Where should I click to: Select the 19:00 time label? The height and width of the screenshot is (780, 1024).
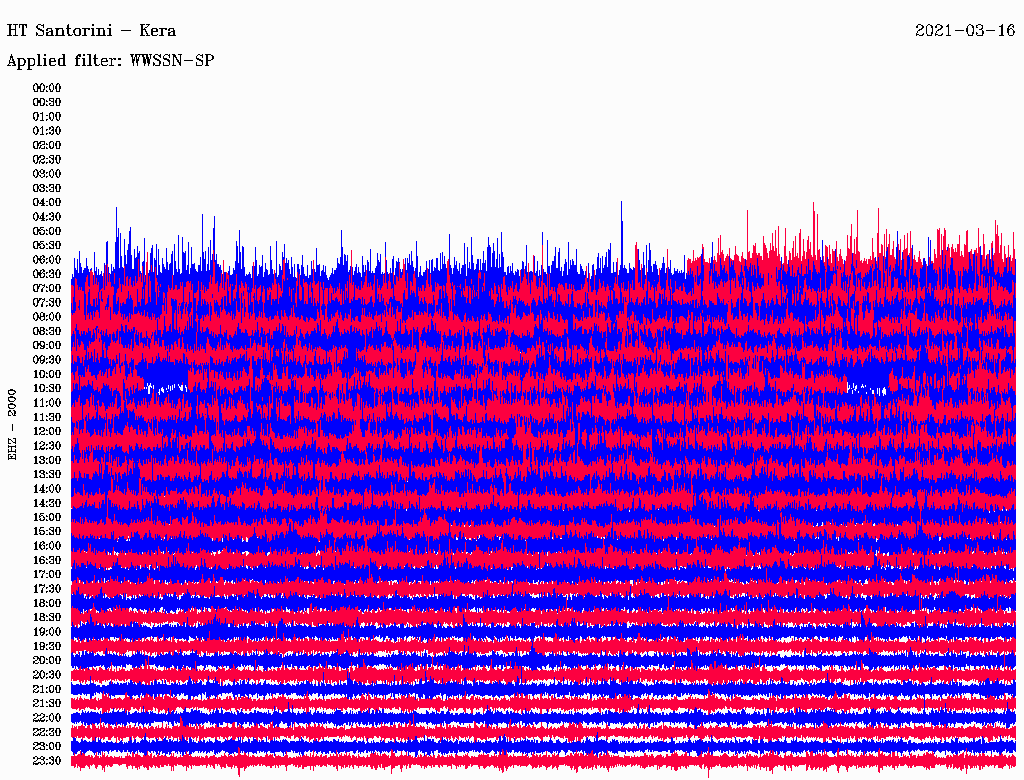tap(47, 632)
